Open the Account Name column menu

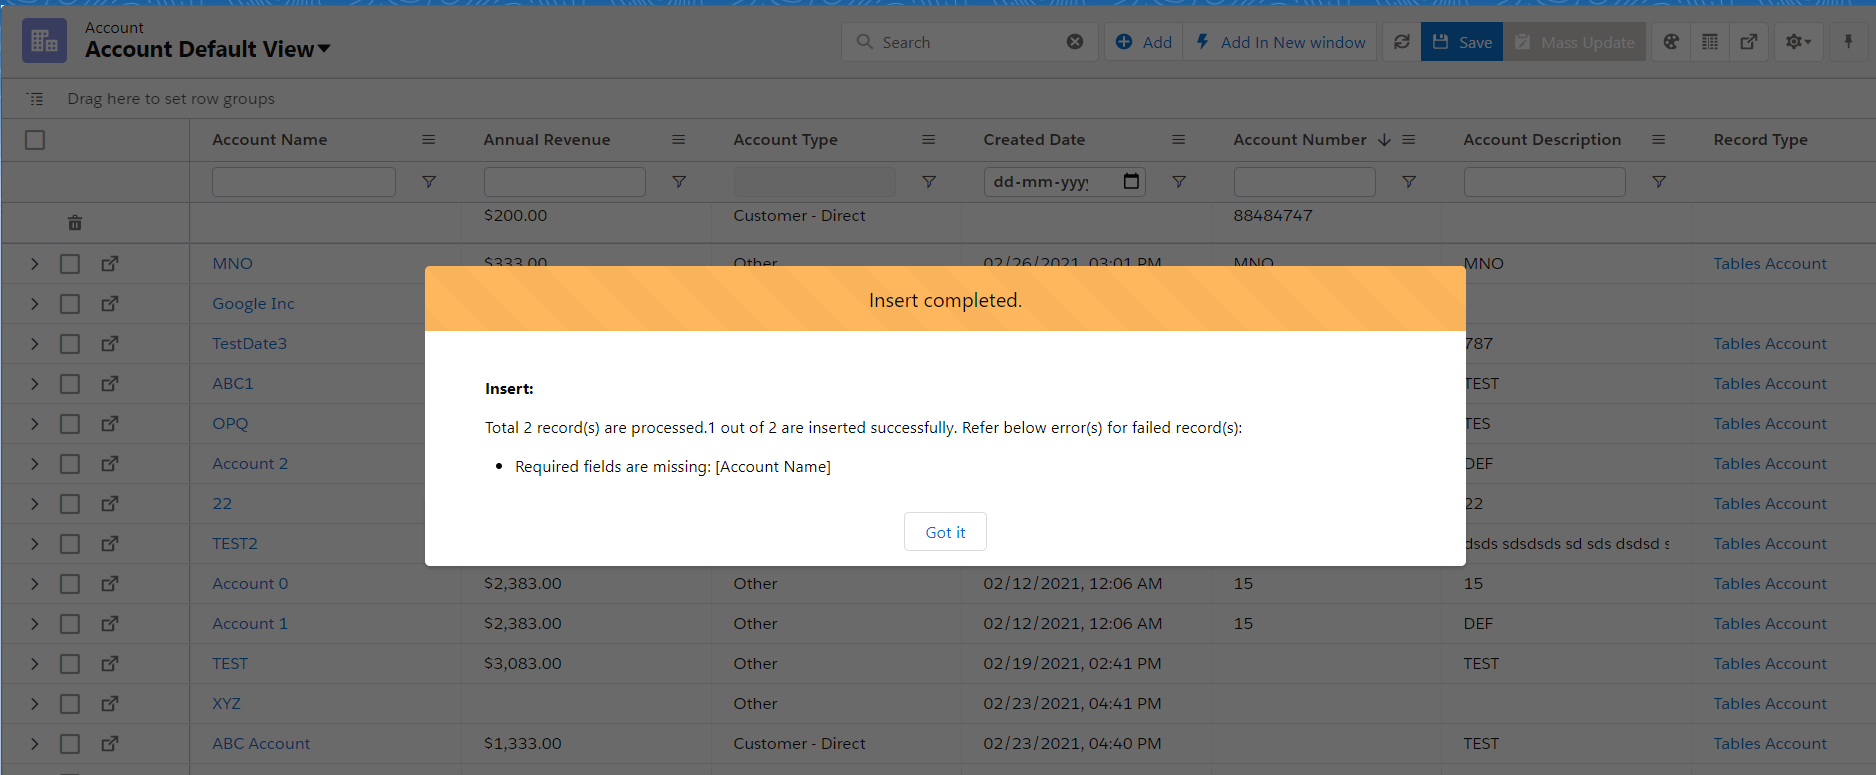[x=428, y=140]
